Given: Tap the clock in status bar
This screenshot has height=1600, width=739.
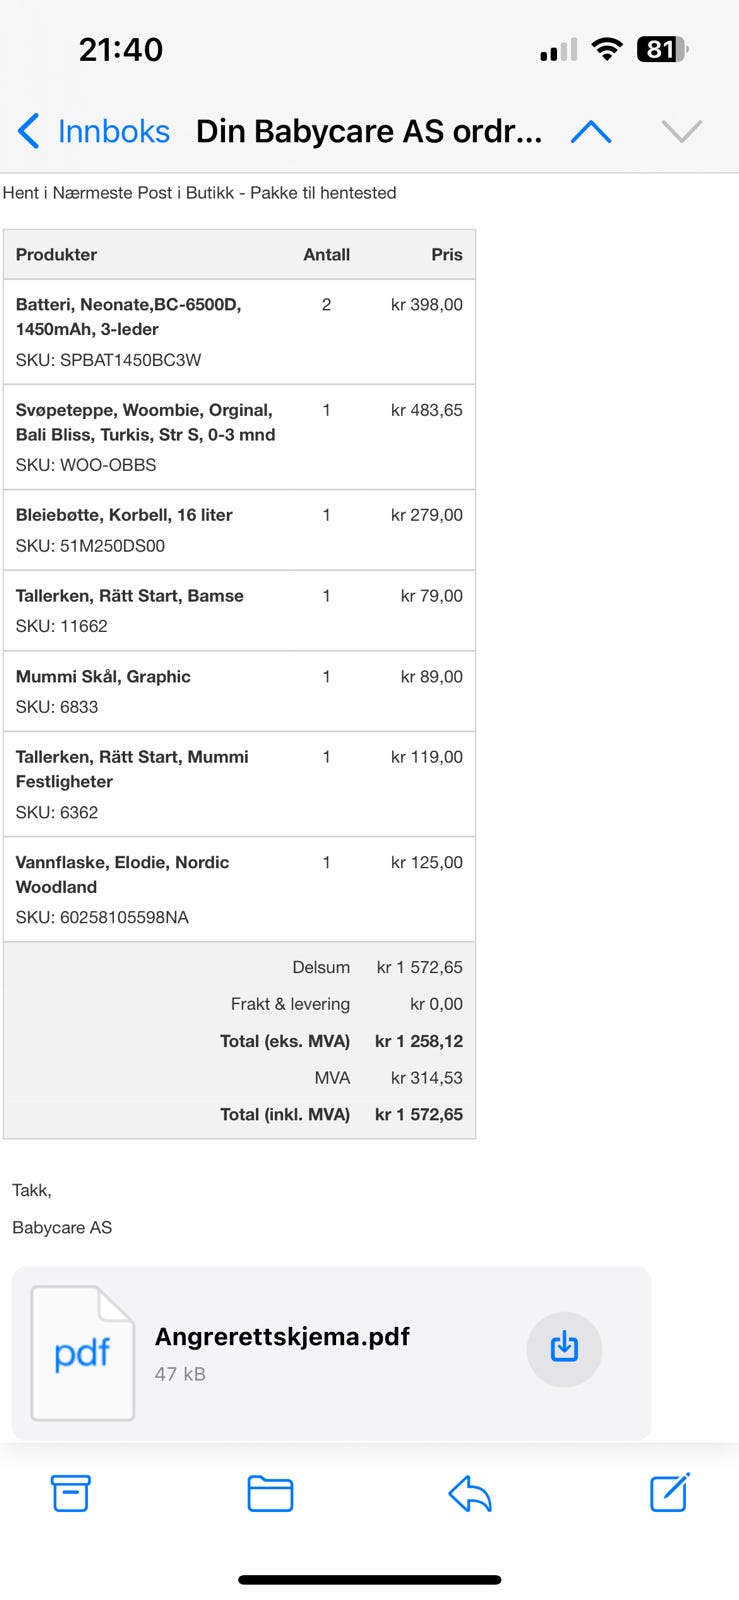Looking at the screenshot, I should tap(121, 49).
